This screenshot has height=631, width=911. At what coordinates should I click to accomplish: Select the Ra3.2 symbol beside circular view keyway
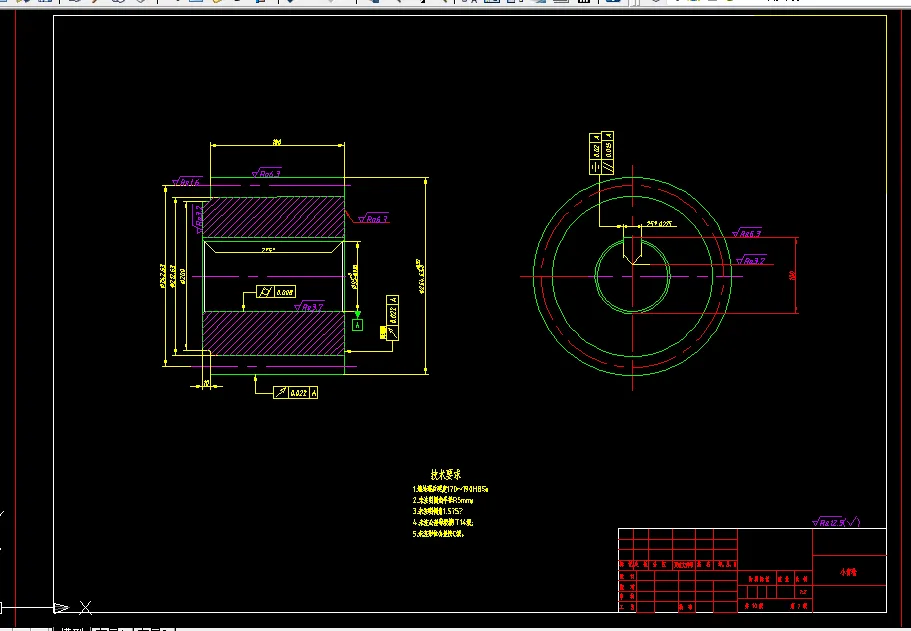[751, 260]
